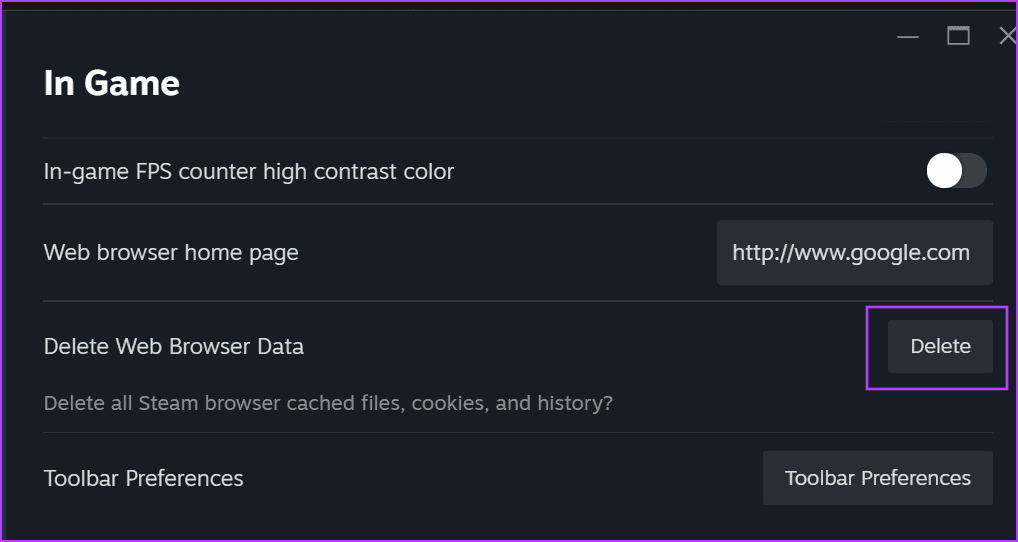The height and width of the screenshot is (542, 1018).
Task: Click the word Delete inside the highlighted button
Action: [940, 346]
